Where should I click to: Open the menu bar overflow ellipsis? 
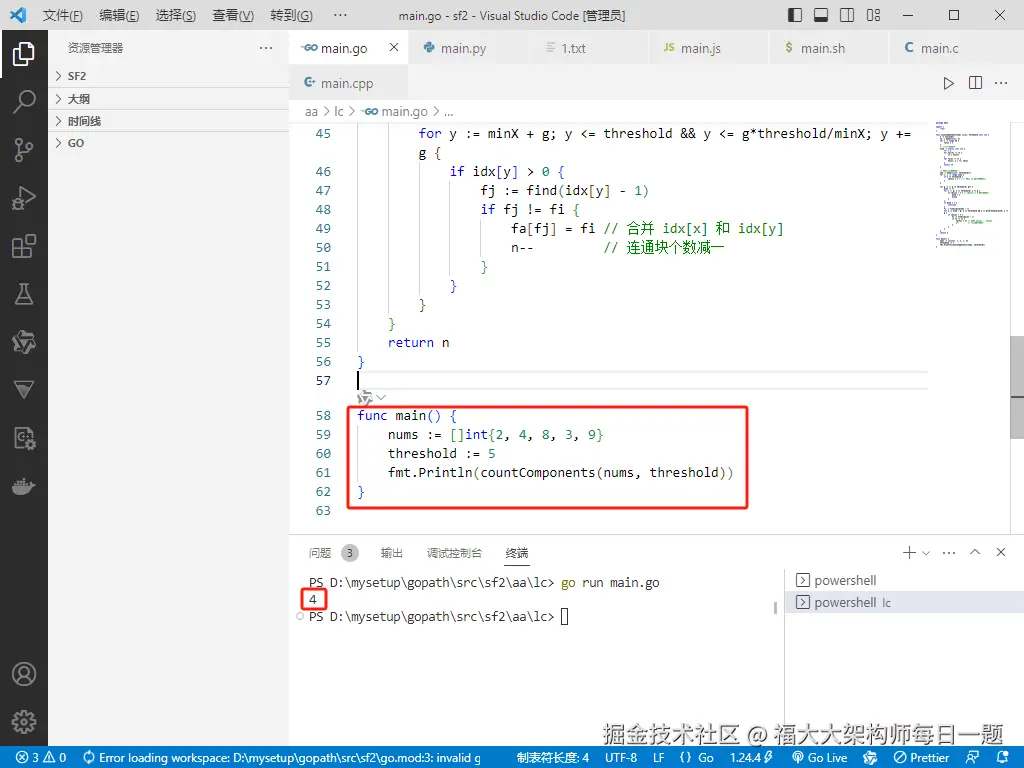click(340, 15)
